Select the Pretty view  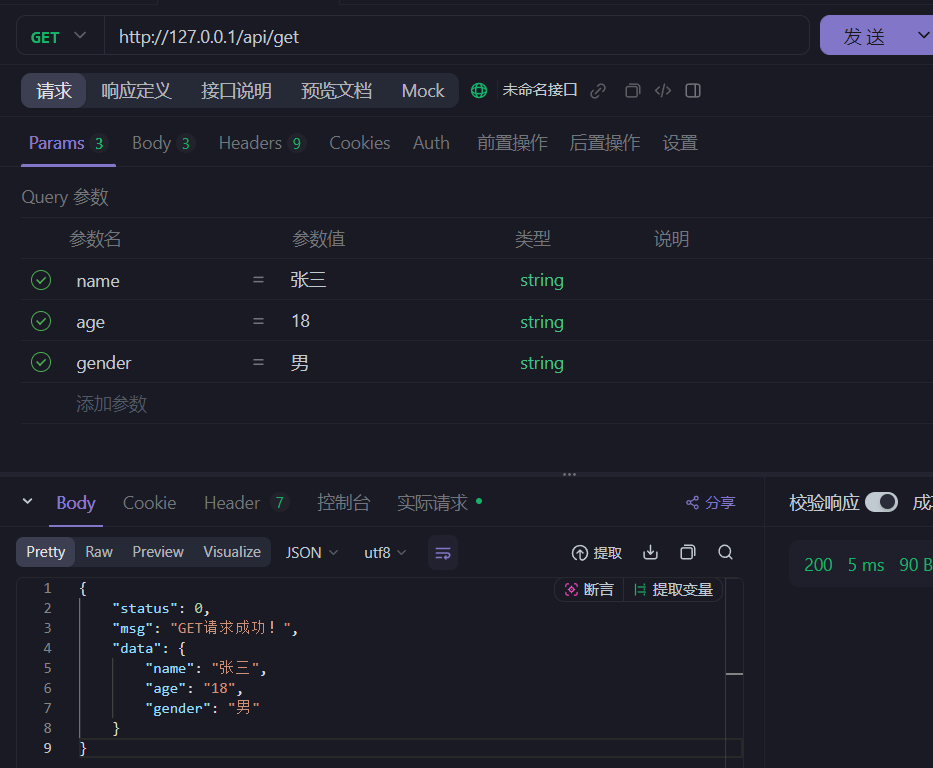pyautogui.click(x=45, y=552)
